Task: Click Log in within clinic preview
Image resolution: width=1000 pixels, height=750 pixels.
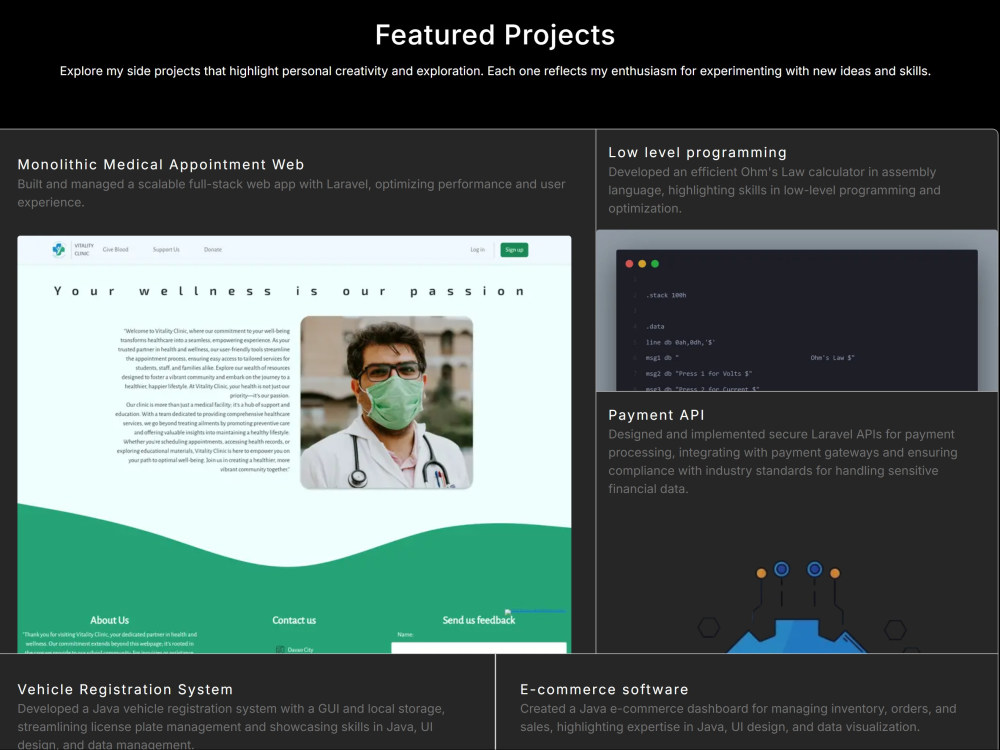Action: pos(478,249)
